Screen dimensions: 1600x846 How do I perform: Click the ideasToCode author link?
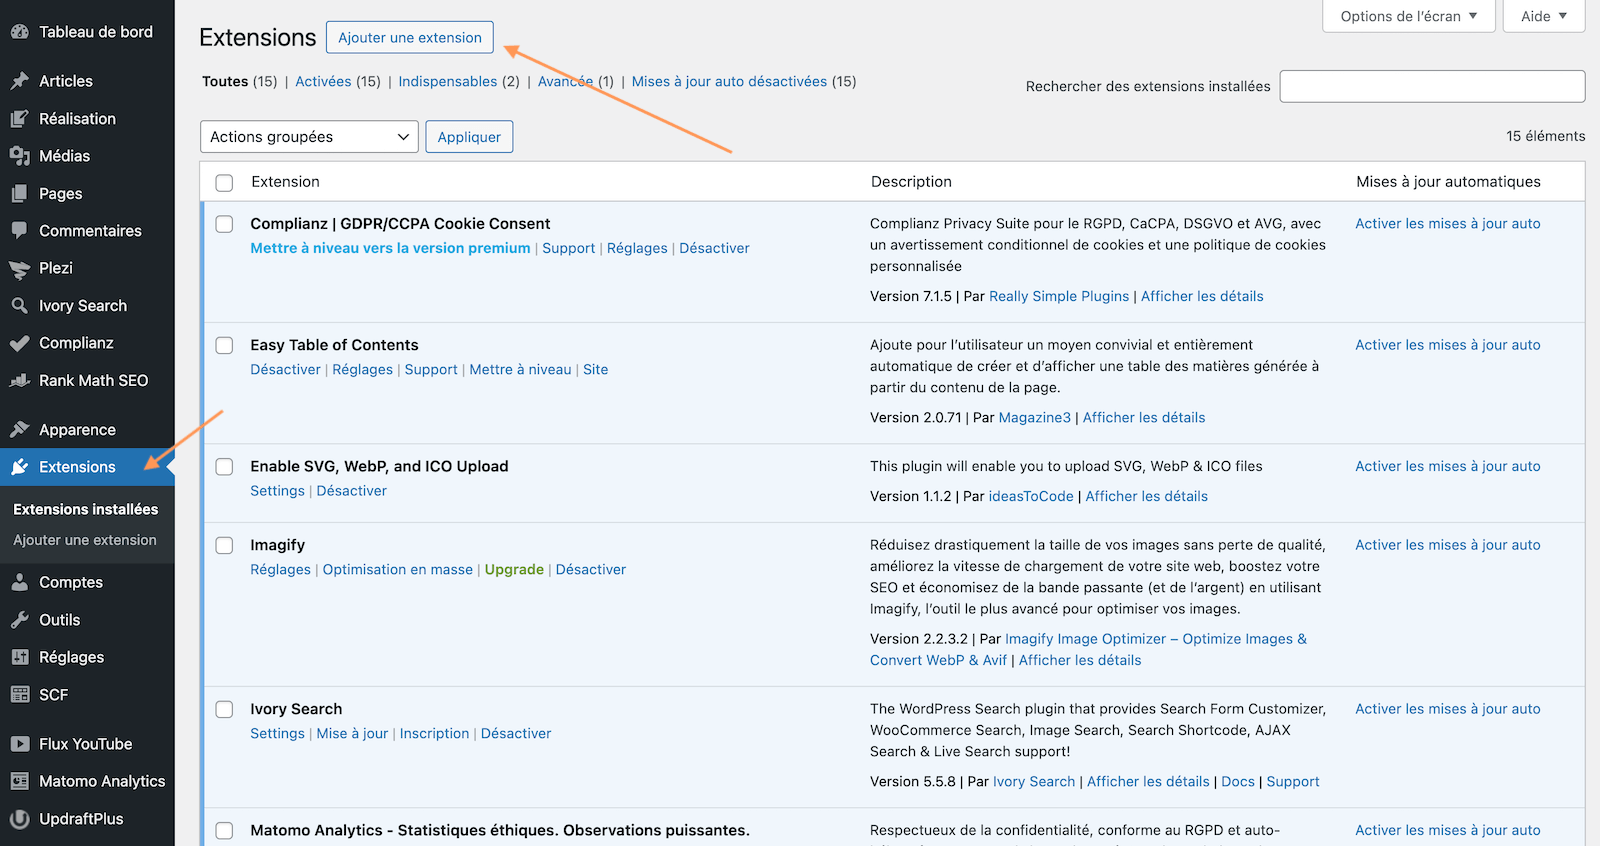click(1031, 496)
